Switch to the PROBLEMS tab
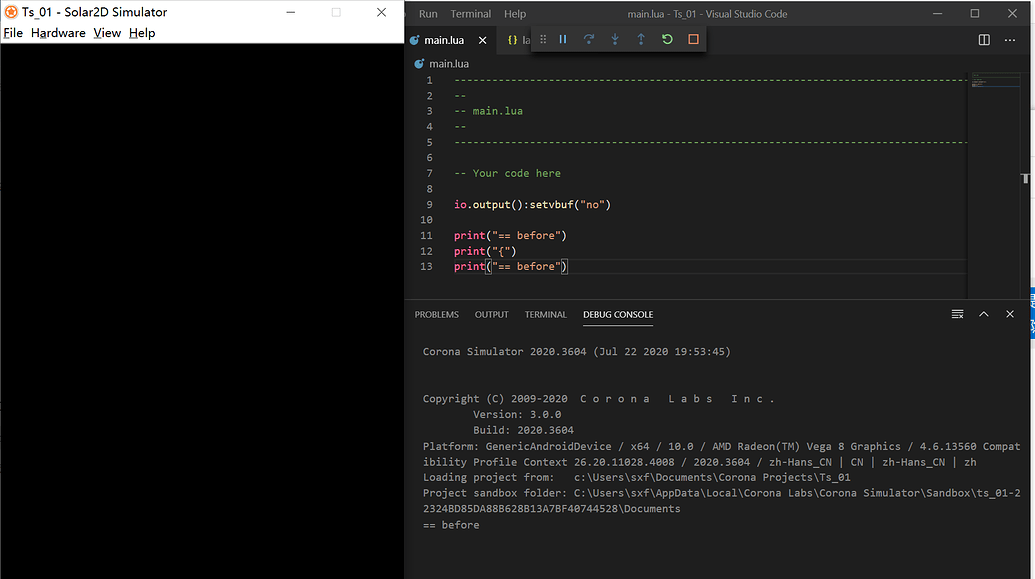1035x579 pixels. coord(437,313)
